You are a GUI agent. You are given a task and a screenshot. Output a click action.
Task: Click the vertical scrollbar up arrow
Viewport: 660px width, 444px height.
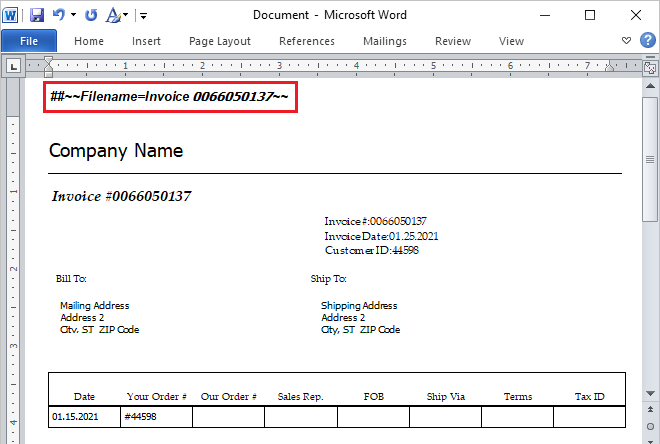651,85
